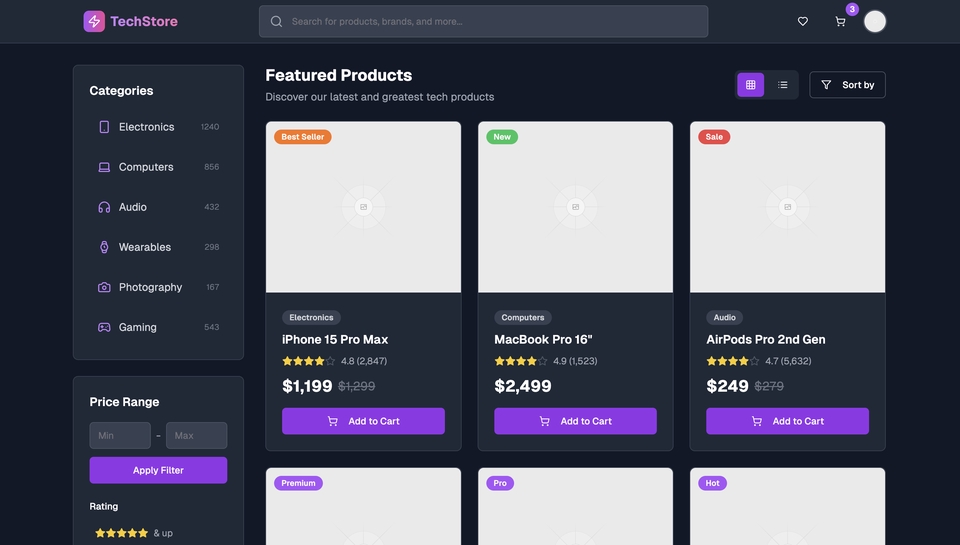Screen dimensions: 960x545
Task: Click the Computers laptop icon
Action: (x=104, y=167)
